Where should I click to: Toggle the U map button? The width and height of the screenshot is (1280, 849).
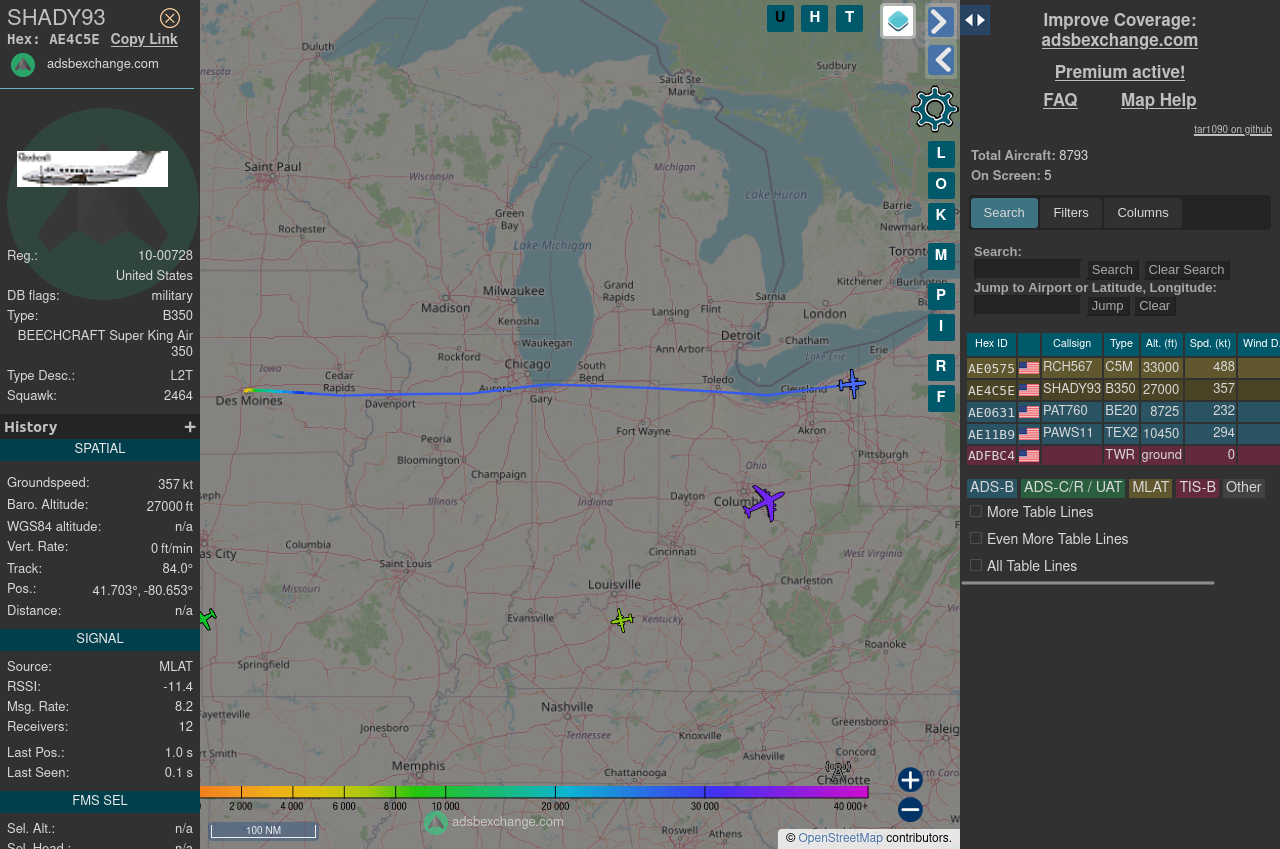click(x=780, y=18)
